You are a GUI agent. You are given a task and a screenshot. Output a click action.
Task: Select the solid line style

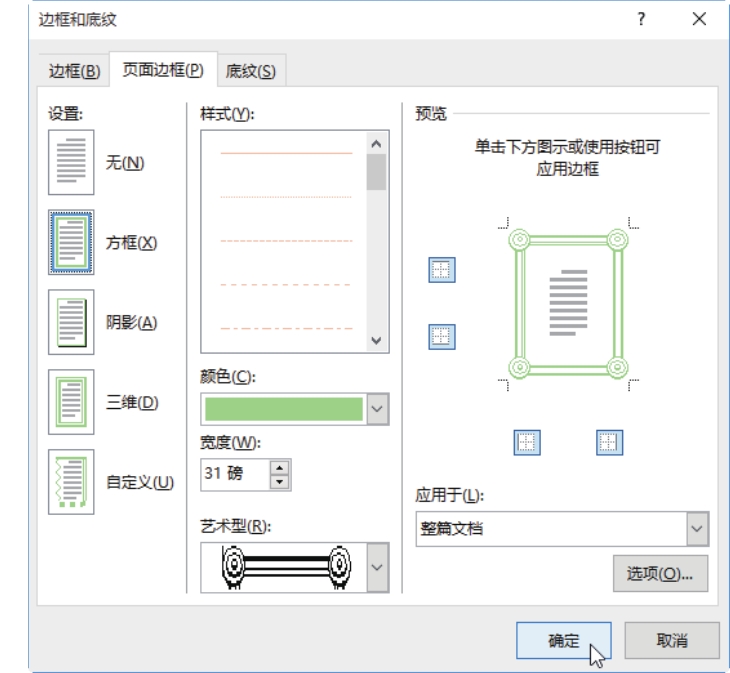tap(286, 153)
